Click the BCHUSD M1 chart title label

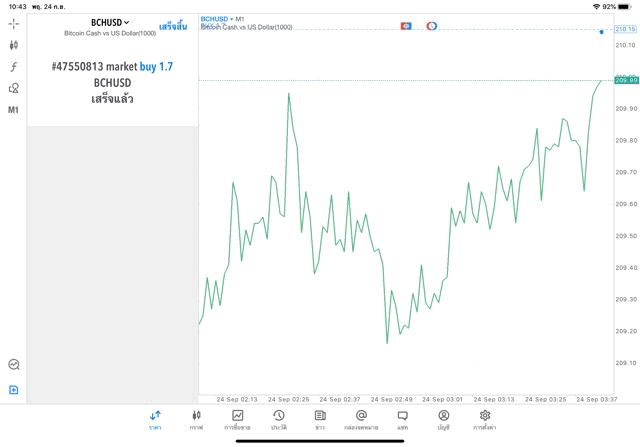tap(223, 19)
